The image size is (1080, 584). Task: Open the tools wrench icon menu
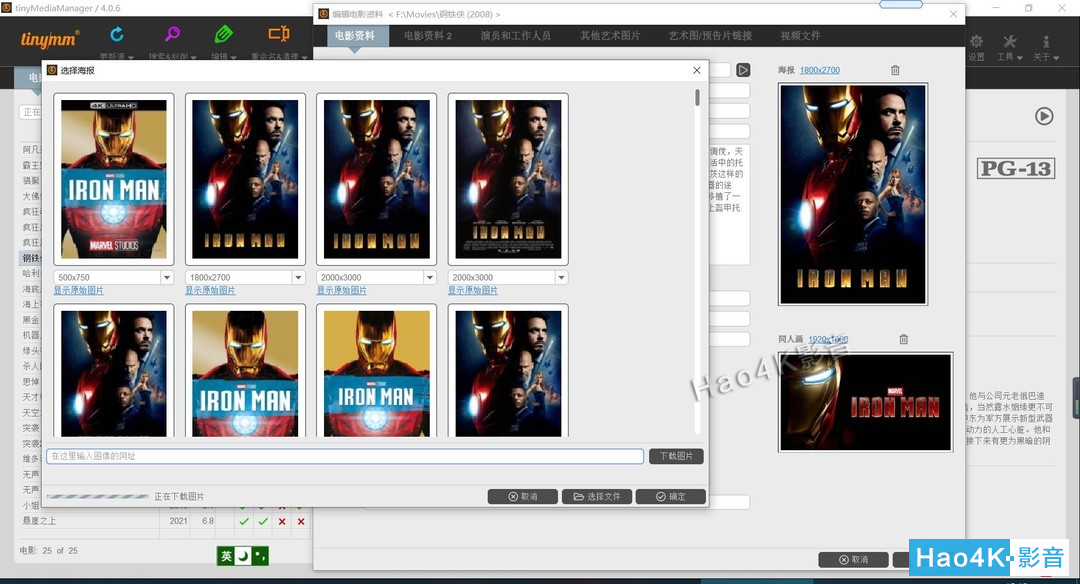click(1009, 42)
